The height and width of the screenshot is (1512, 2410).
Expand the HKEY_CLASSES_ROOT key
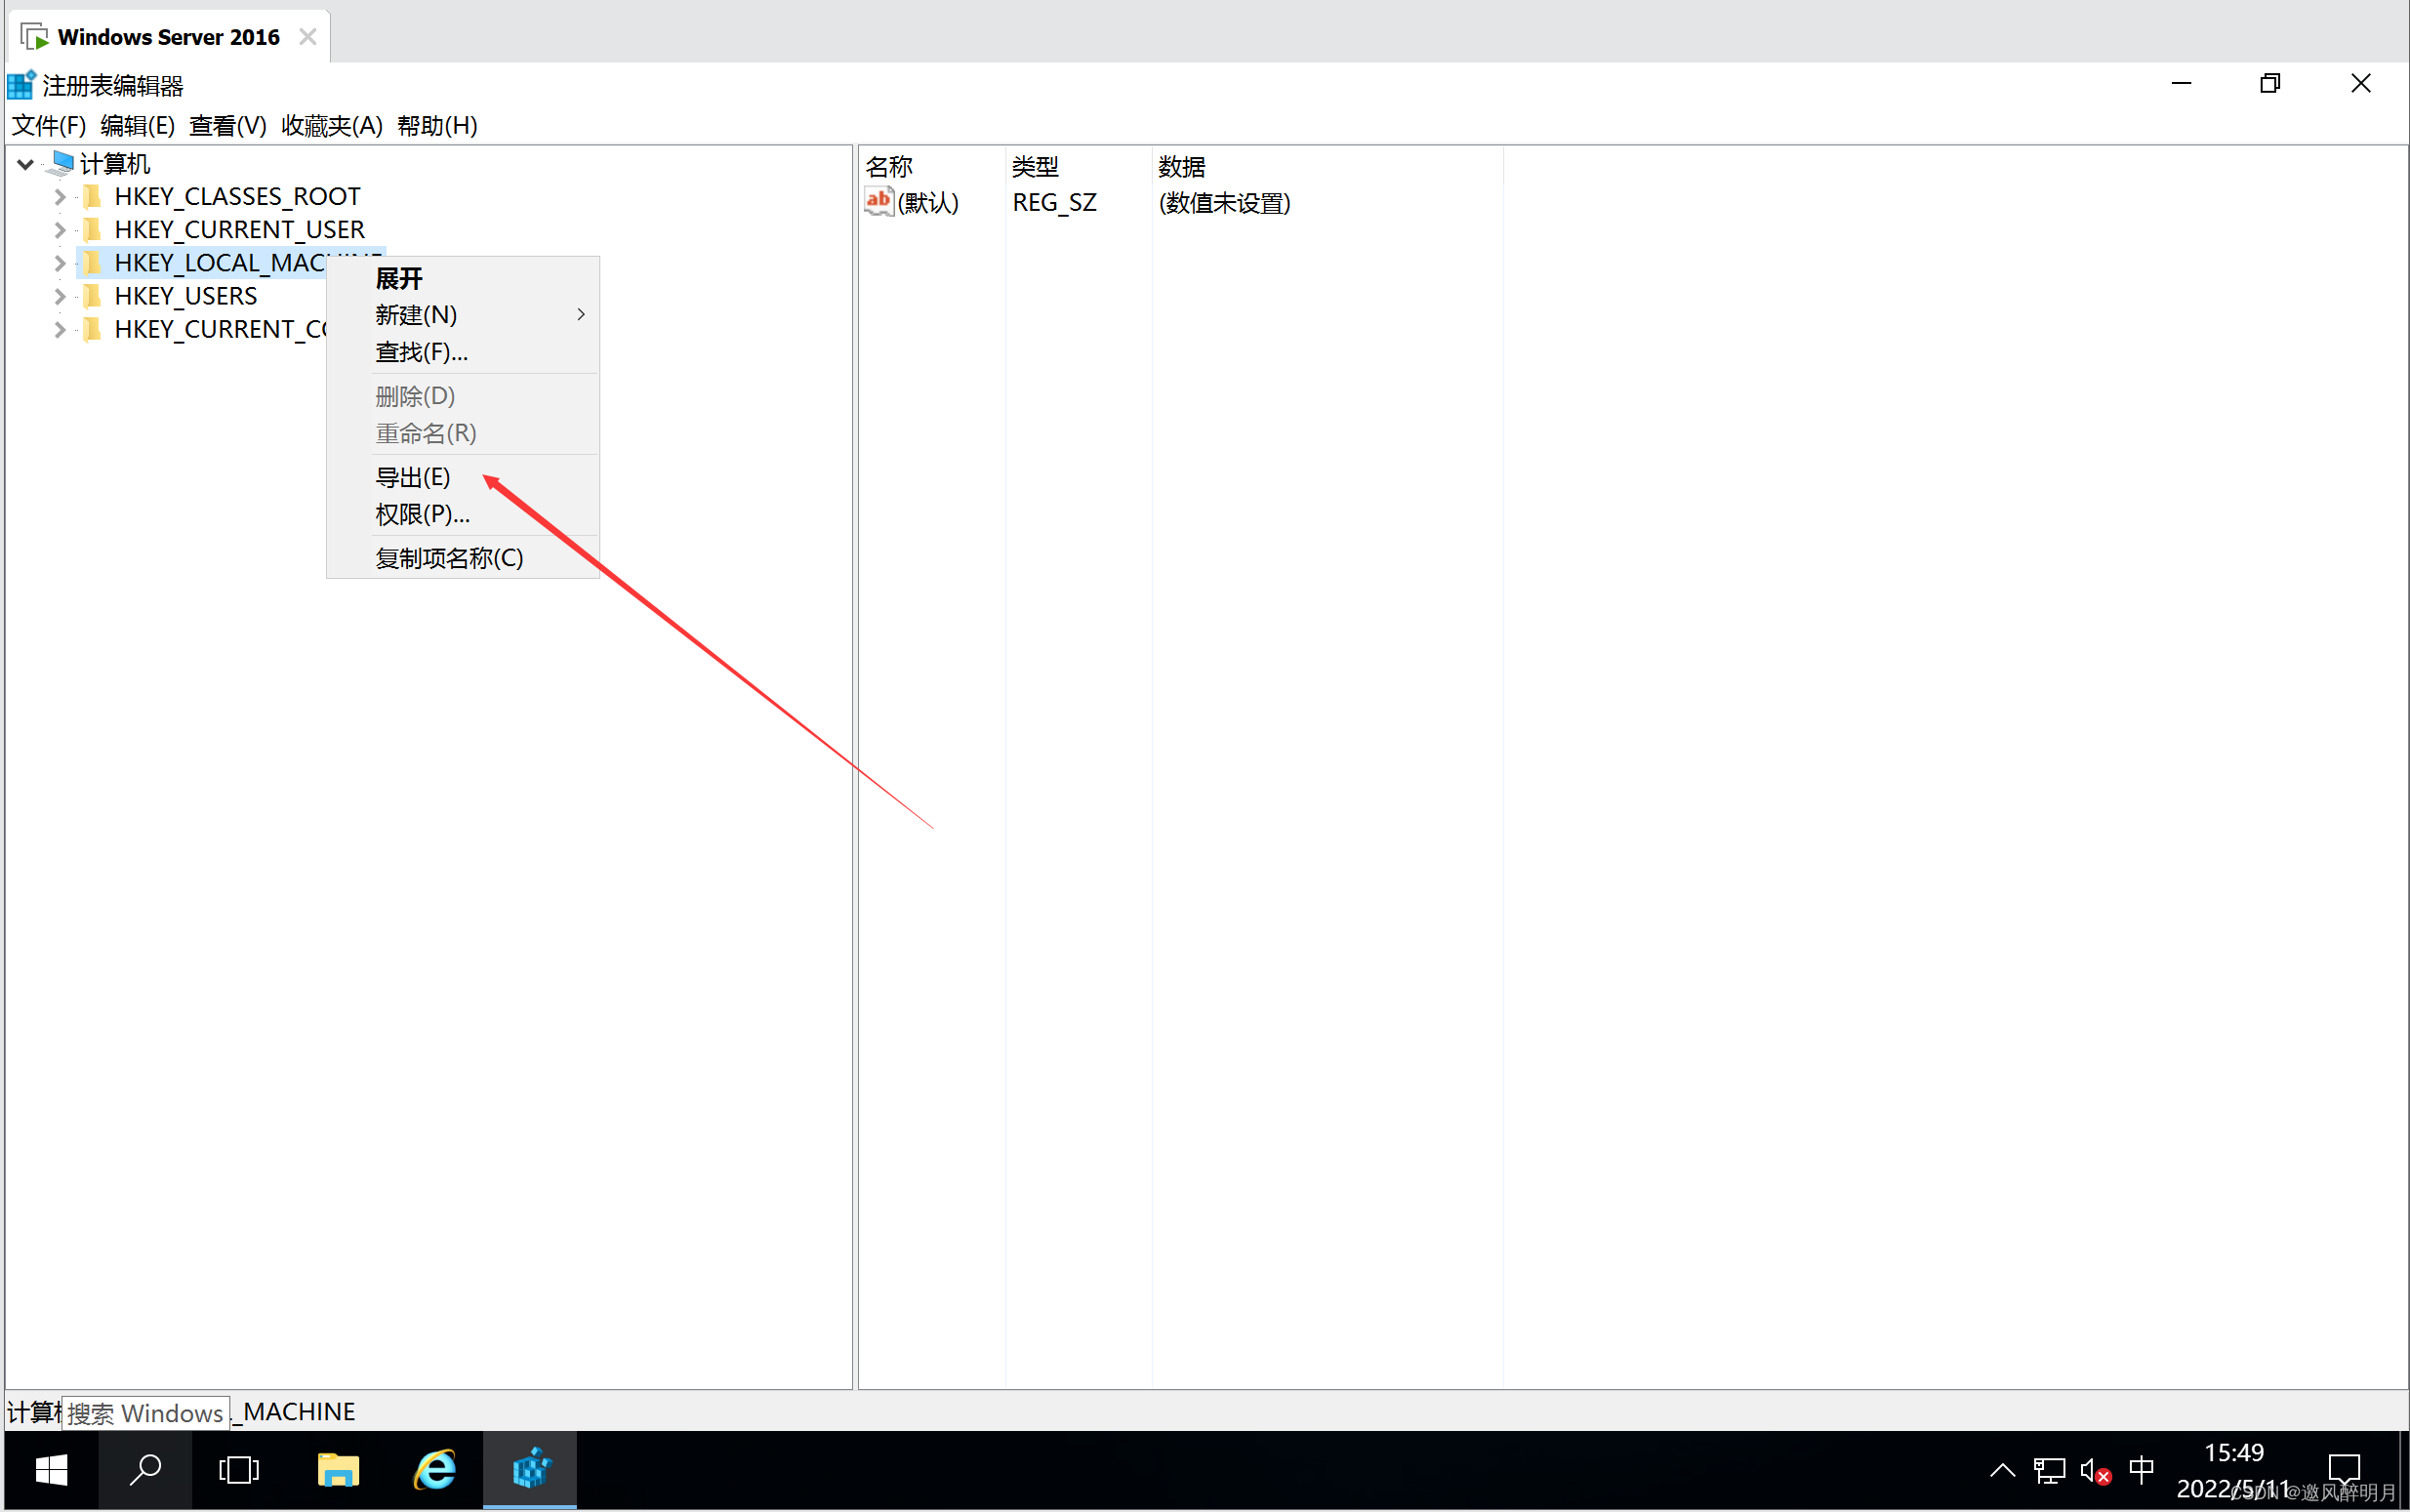[x=60, y=197]
